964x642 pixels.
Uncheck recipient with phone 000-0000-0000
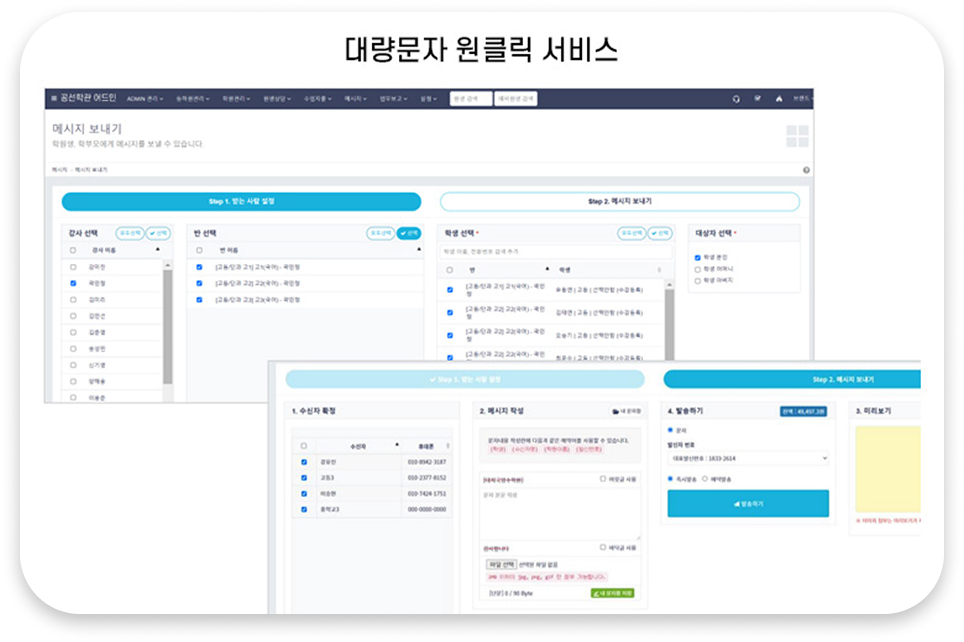click(304, 510)
